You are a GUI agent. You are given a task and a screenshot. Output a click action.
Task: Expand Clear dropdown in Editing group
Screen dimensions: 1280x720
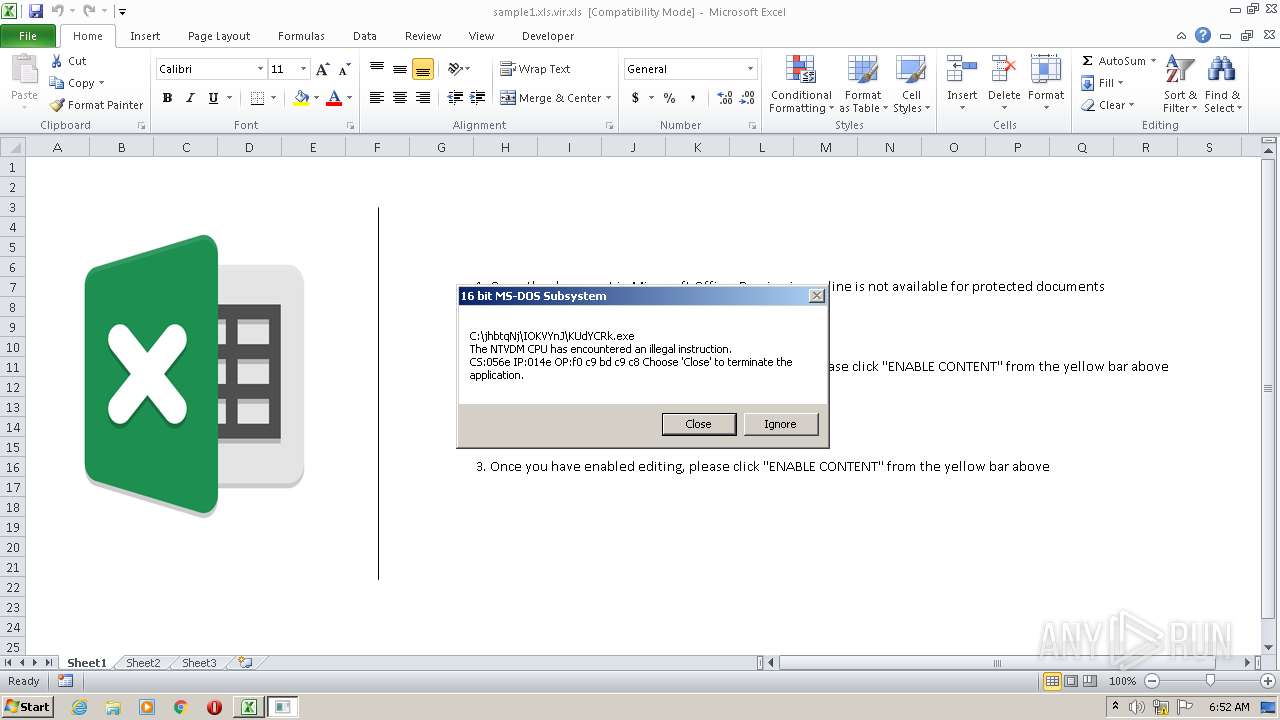[x=1131, y=105]
